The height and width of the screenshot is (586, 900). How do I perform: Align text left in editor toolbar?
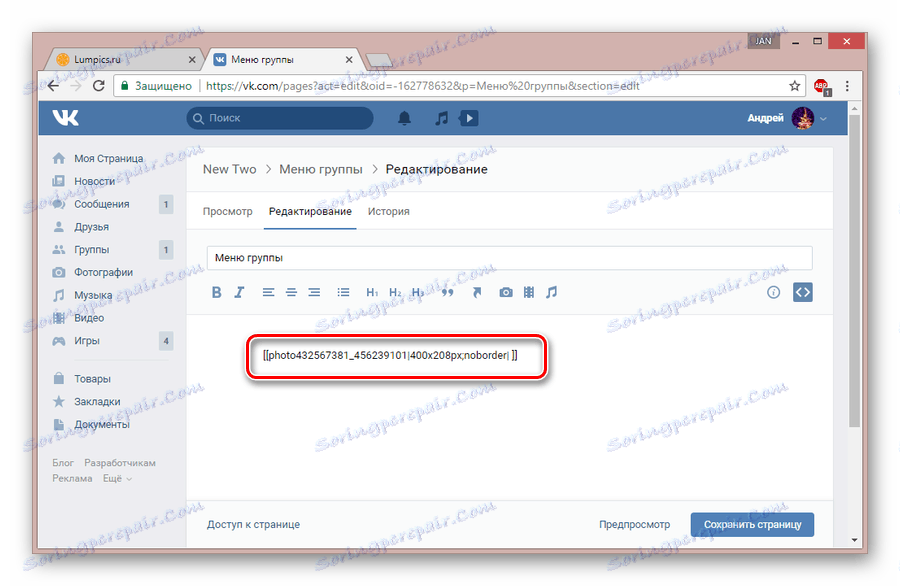[268, 292]
